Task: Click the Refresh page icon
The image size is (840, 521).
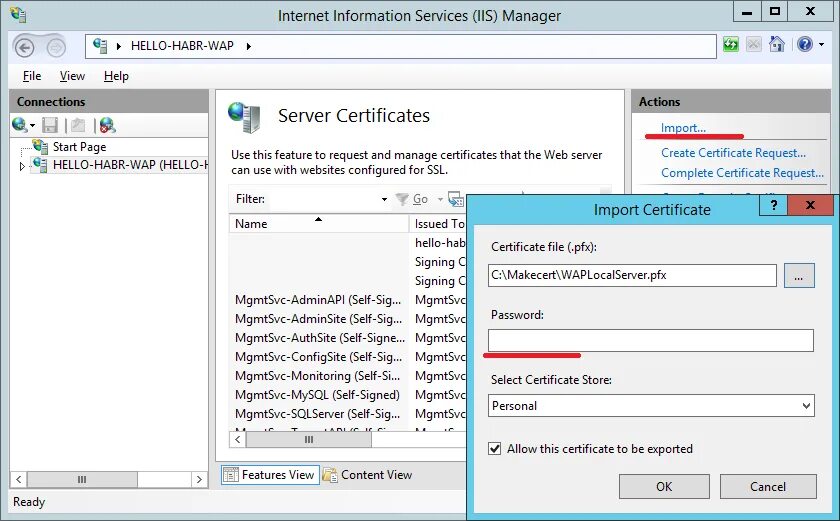Action: click(x=731, y=45)
